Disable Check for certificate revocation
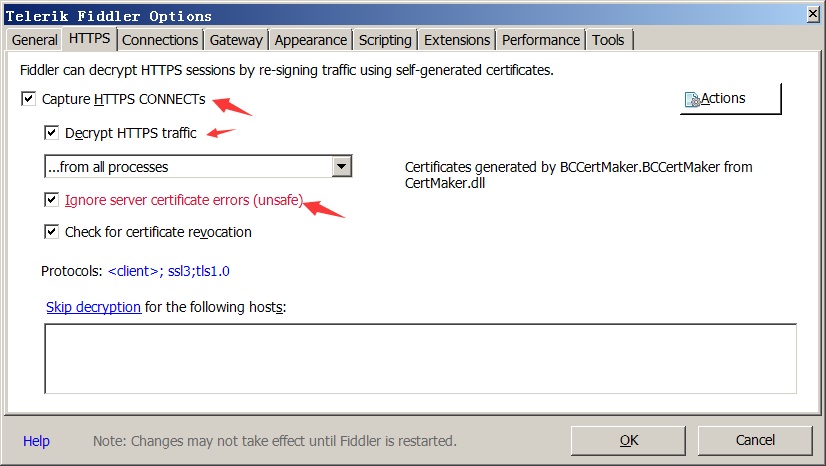 point(51,232)
